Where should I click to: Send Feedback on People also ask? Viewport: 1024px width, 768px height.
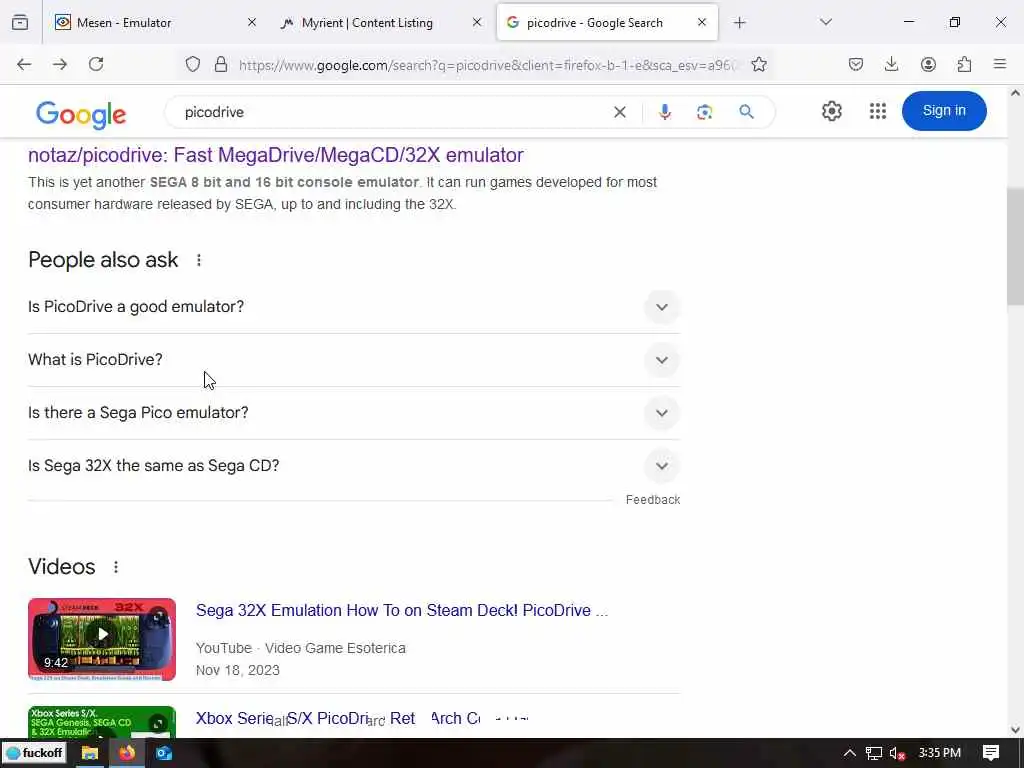coord(653,500)
